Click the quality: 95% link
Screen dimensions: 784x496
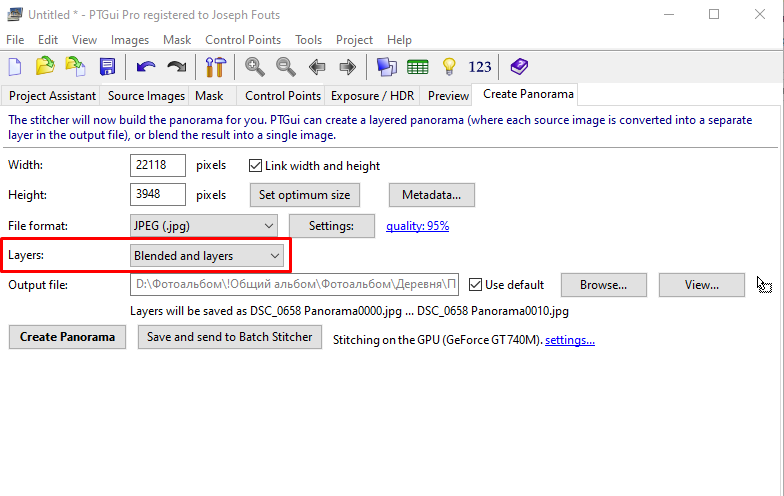(418, 226)
